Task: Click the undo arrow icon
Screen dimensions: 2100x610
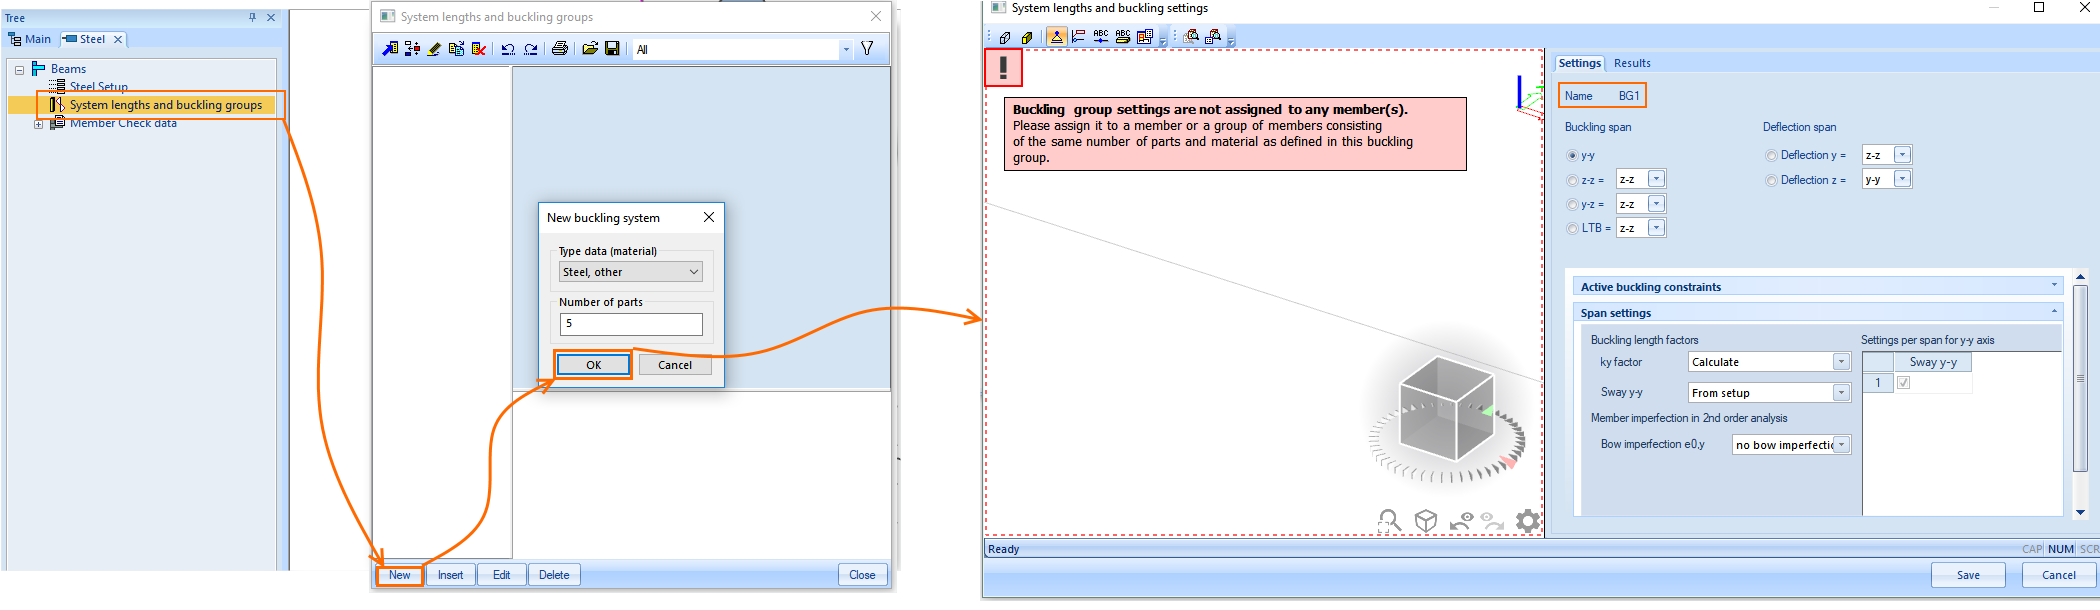Action: 508,48
